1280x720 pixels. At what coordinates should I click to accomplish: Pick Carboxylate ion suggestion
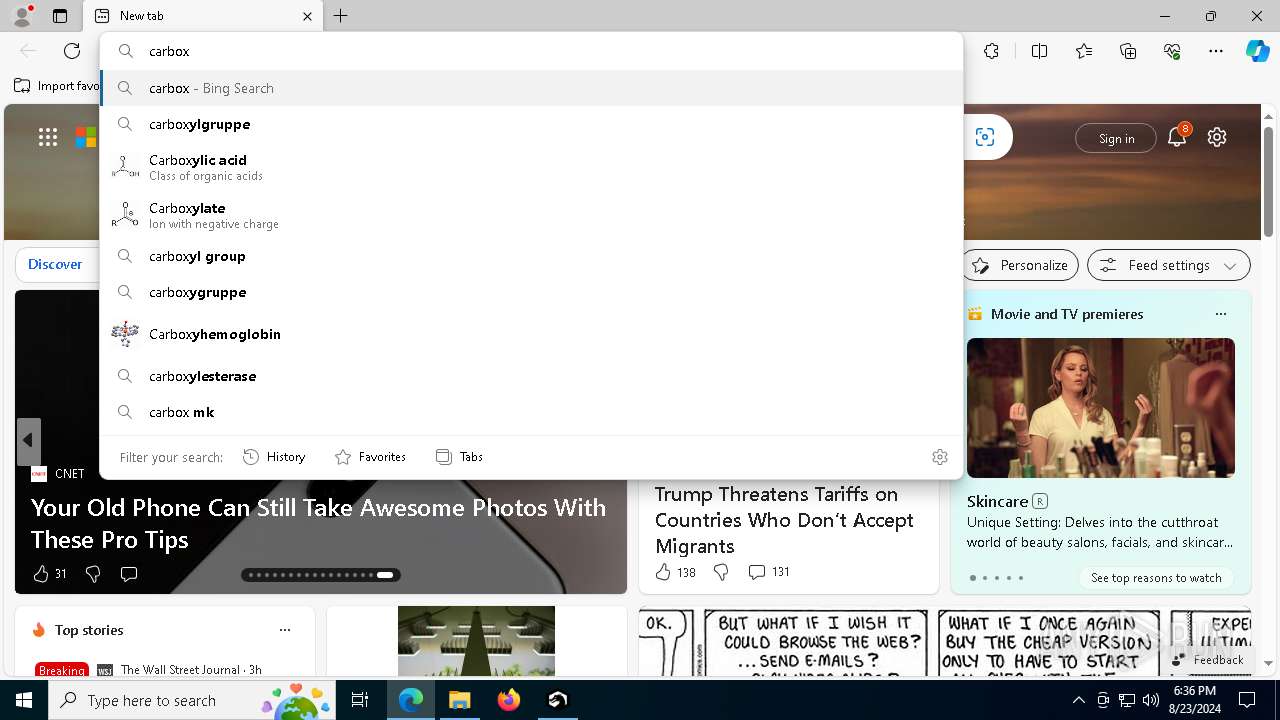click(531, 215)
